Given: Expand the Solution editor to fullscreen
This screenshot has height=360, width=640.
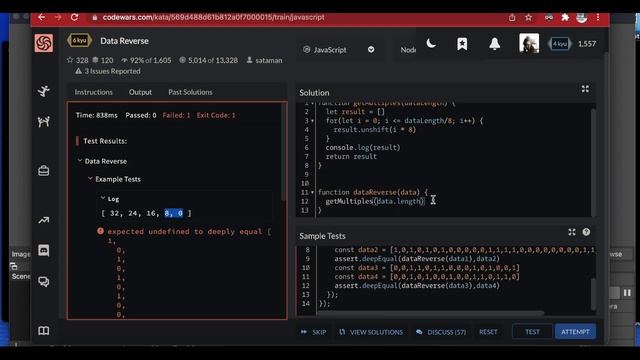Looking at the screenshot, I should click(585, 89).
